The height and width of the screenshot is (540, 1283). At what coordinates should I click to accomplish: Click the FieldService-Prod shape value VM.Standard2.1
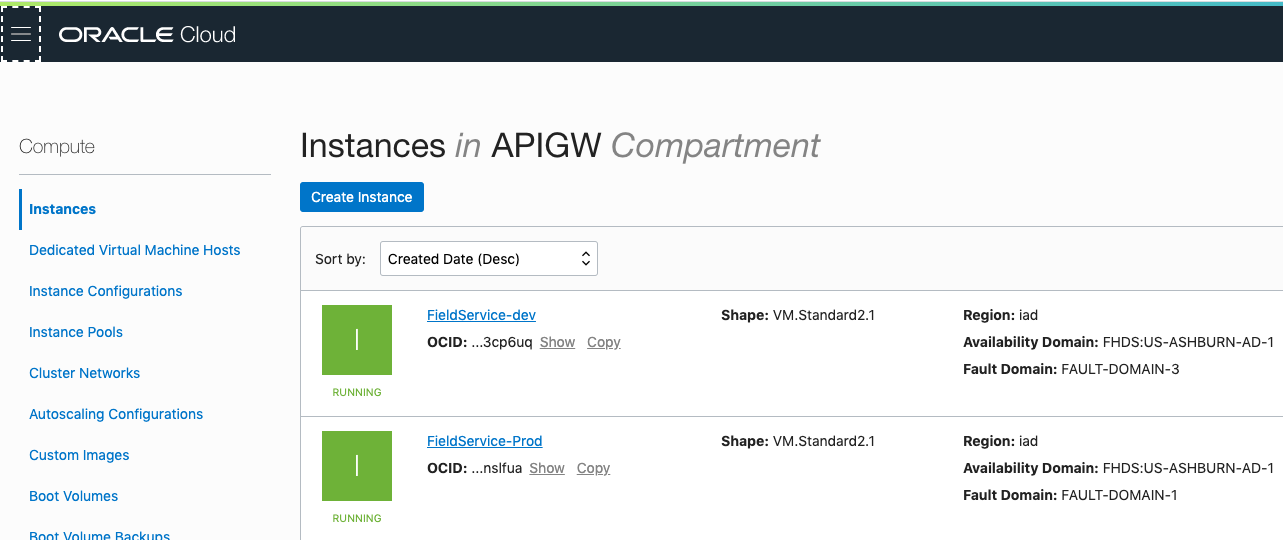tap(824, 441)
